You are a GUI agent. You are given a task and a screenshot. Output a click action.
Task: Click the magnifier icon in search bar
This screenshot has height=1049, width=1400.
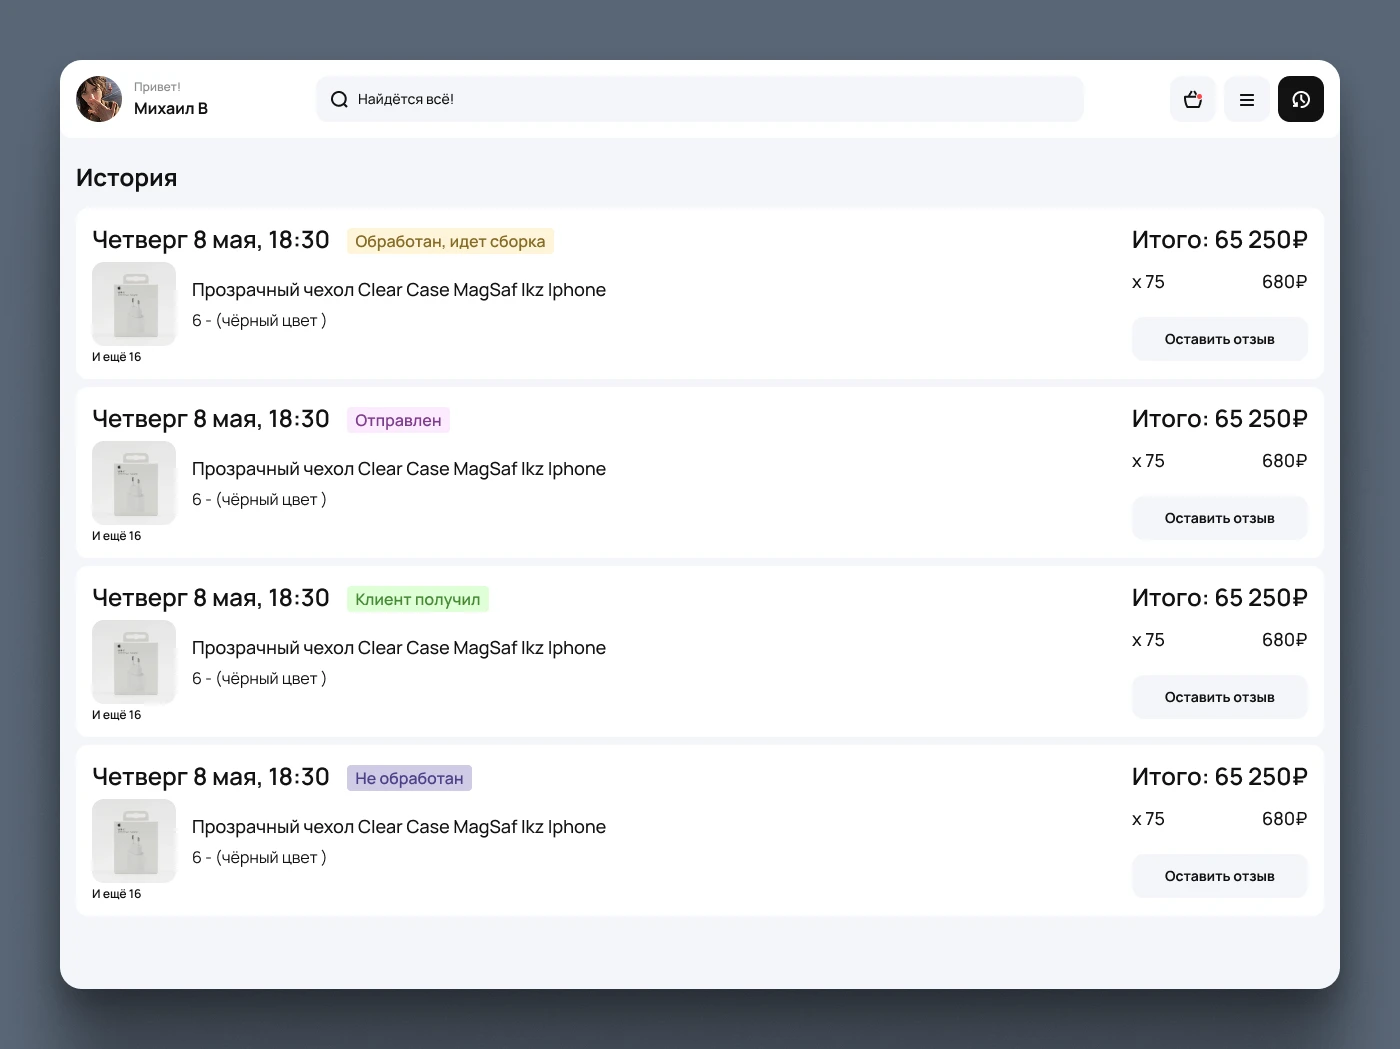(339, 99)
